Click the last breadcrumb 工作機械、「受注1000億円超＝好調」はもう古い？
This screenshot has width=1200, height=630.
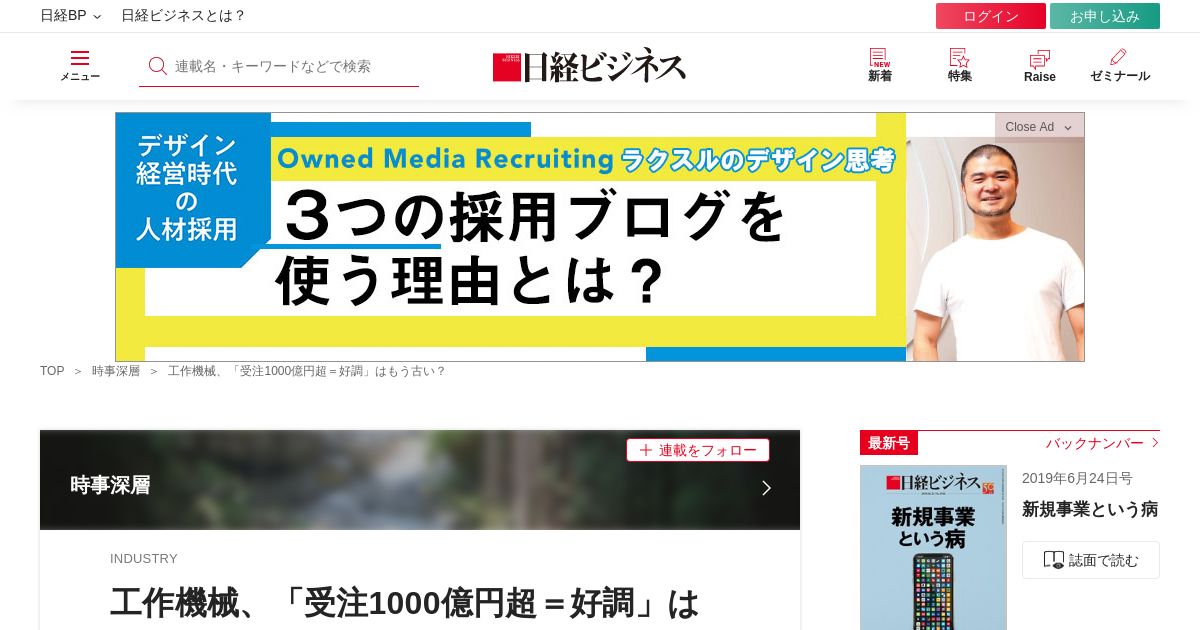(306, 371)
